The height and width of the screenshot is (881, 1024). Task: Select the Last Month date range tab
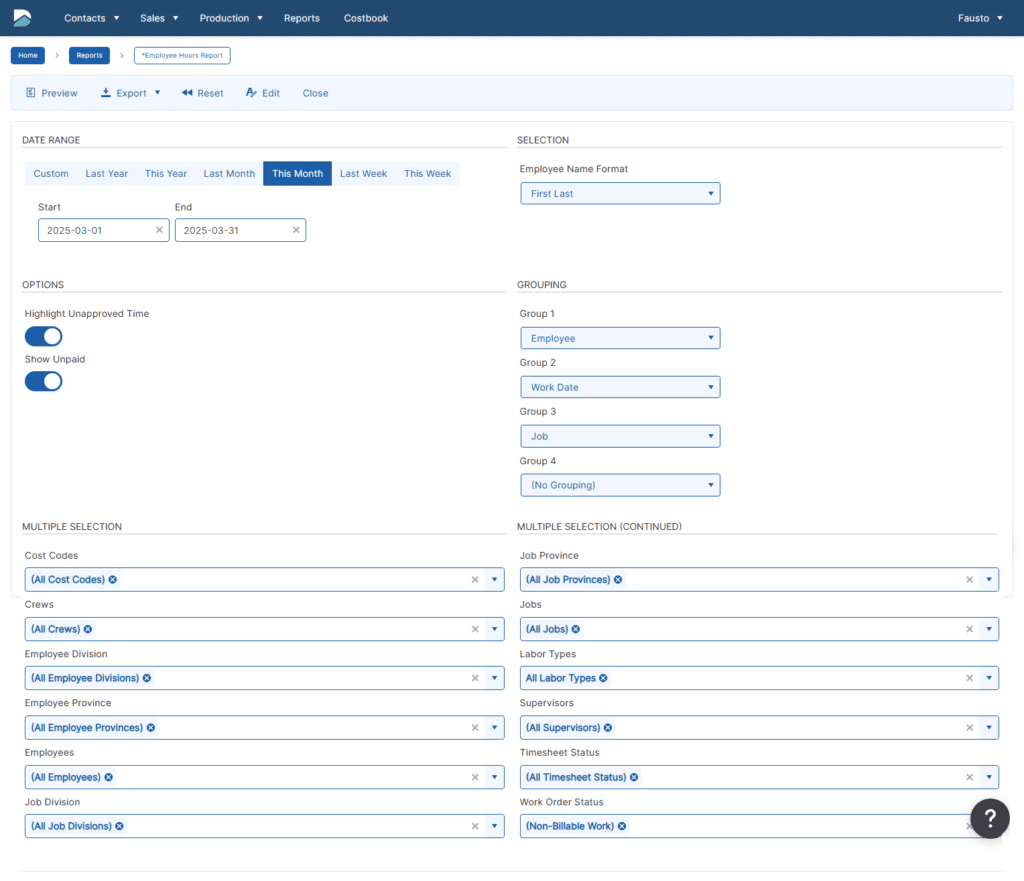click(229, 174)
